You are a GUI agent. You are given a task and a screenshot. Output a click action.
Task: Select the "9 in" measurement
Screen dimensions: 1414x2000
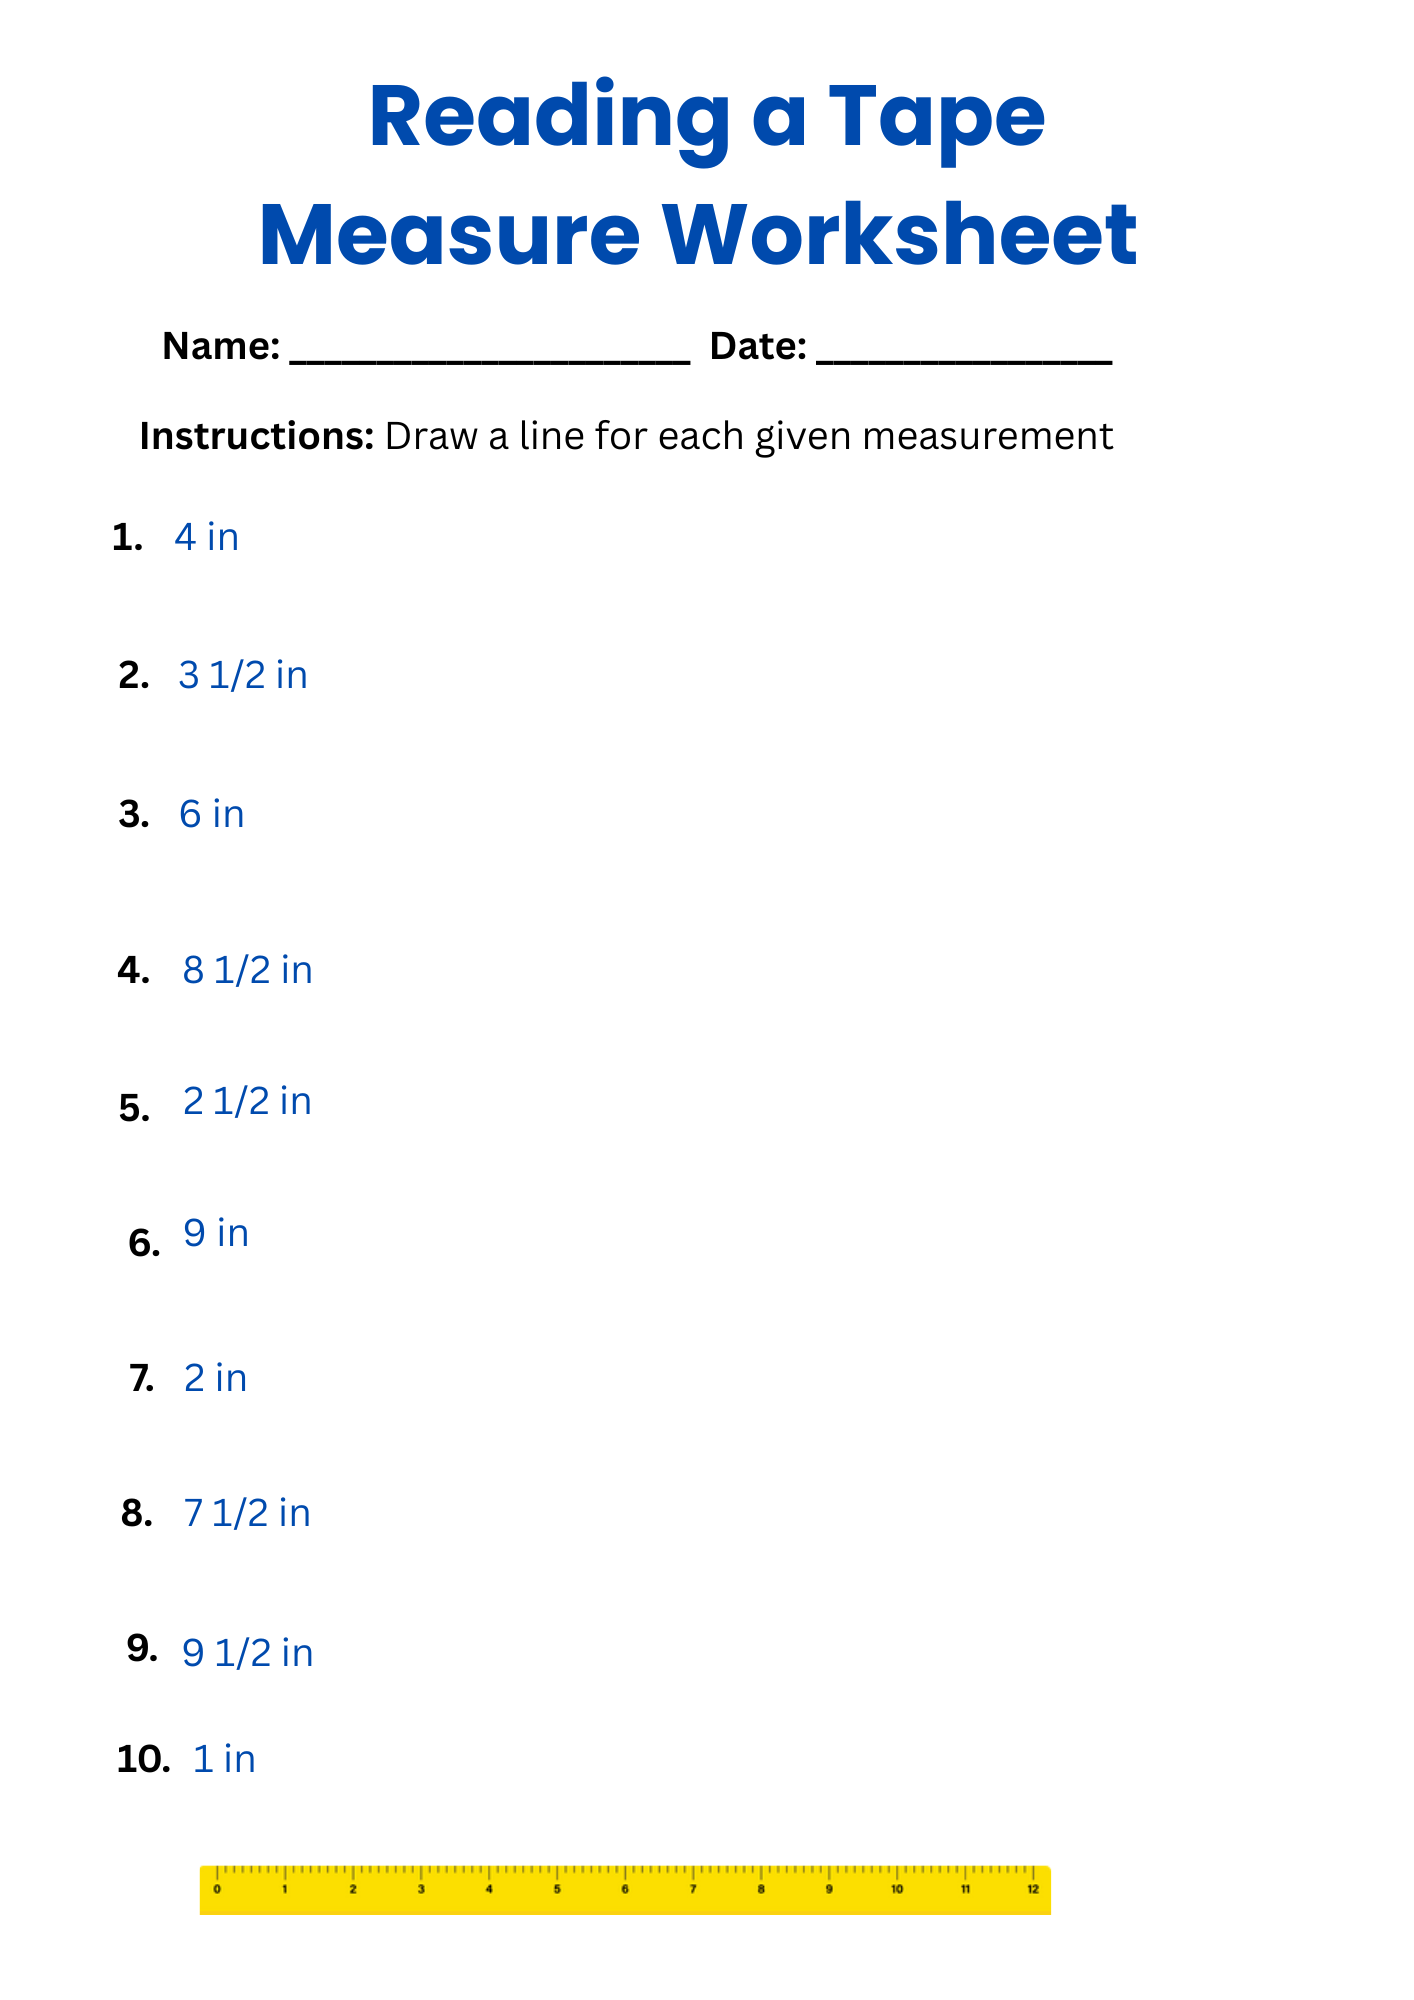coord(216,1233)
